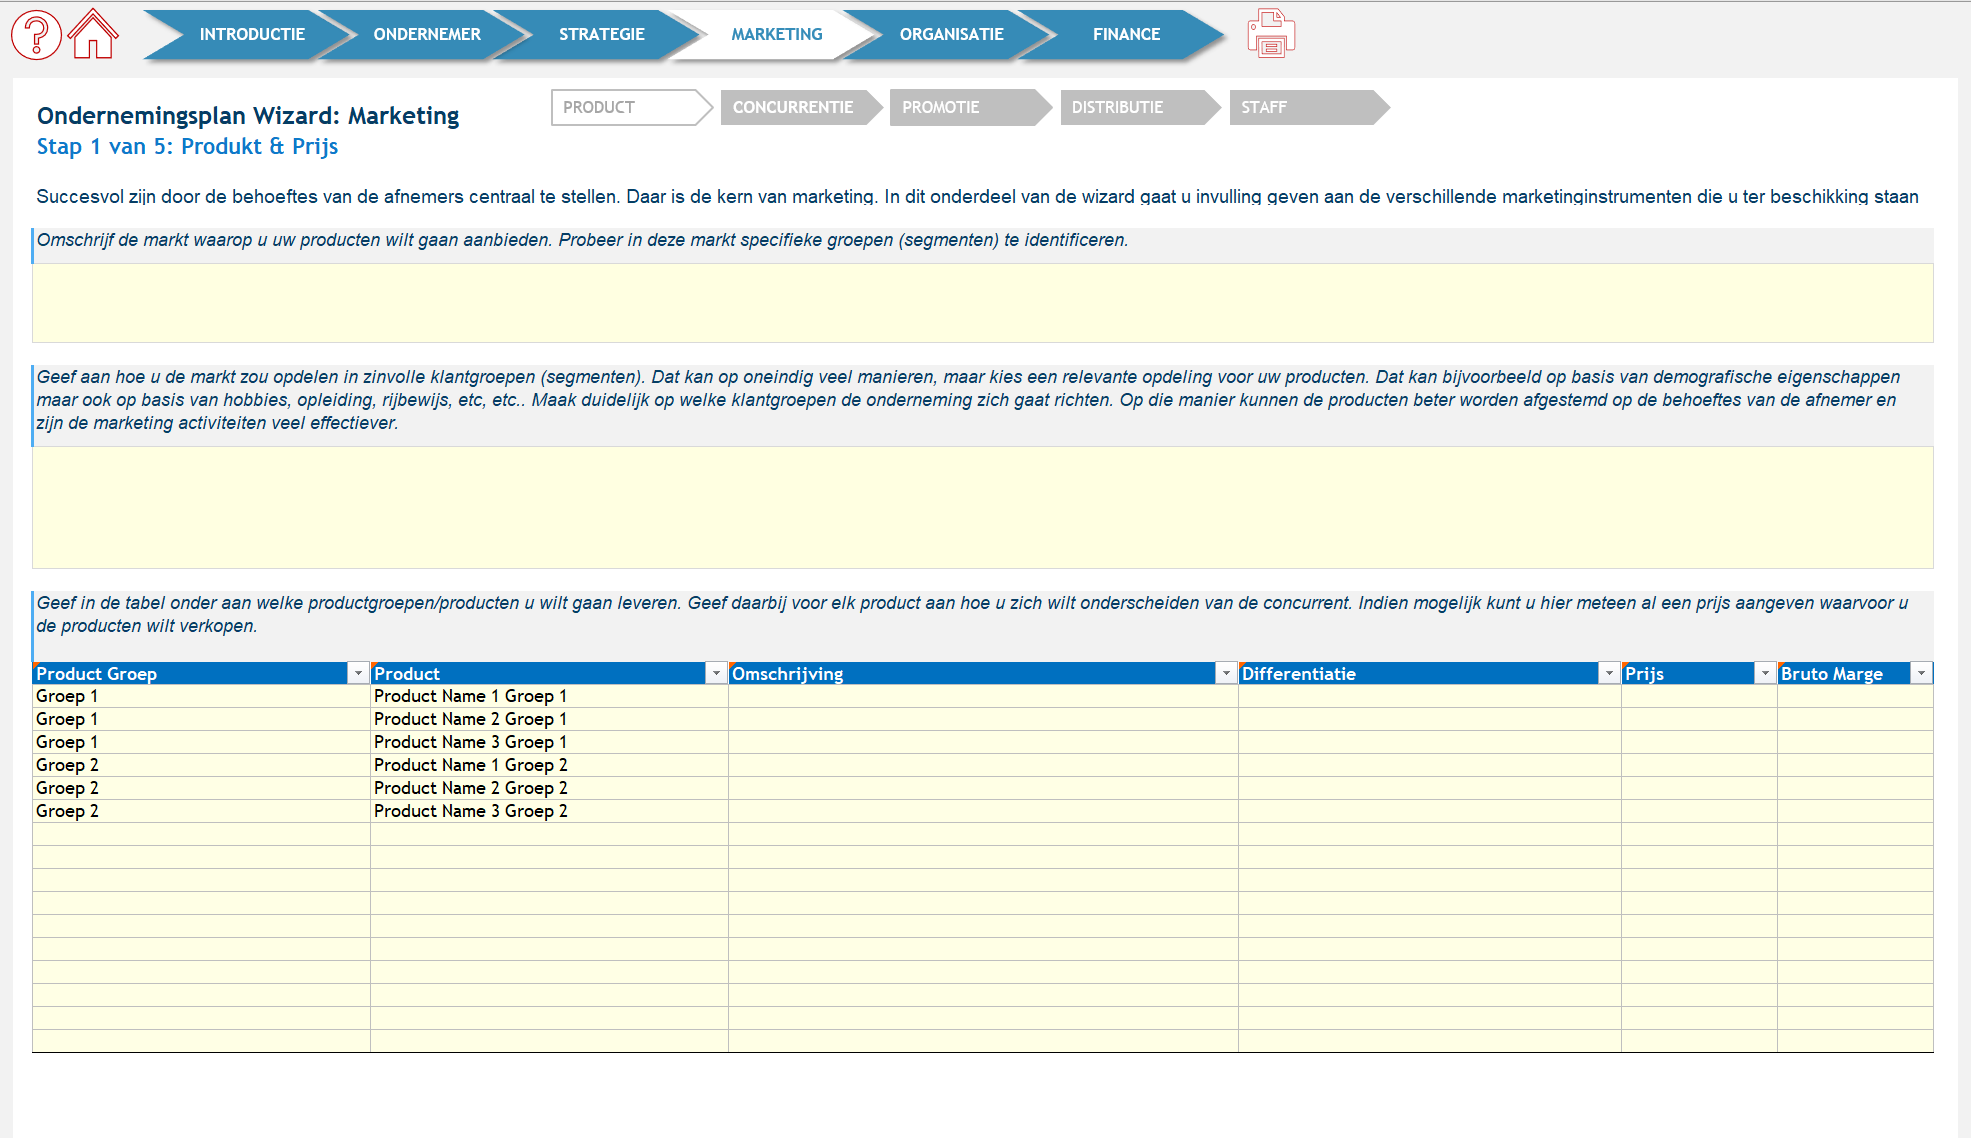Select cell Product Name 3 Groep 2
This screenshot has width=1971, height=1138.
tap(549, 811)
